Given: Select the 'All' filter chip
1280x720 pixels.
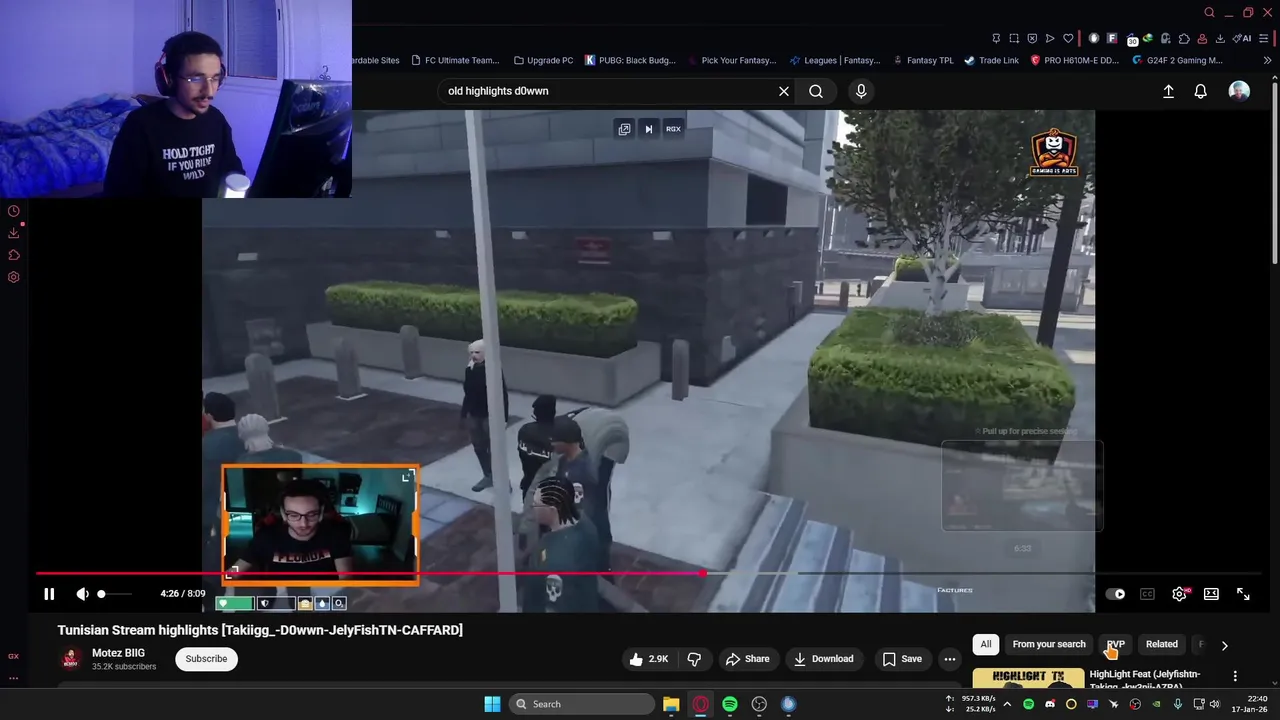Looking at the screenshot, I should pyautogui.click(x=986, y=644).
